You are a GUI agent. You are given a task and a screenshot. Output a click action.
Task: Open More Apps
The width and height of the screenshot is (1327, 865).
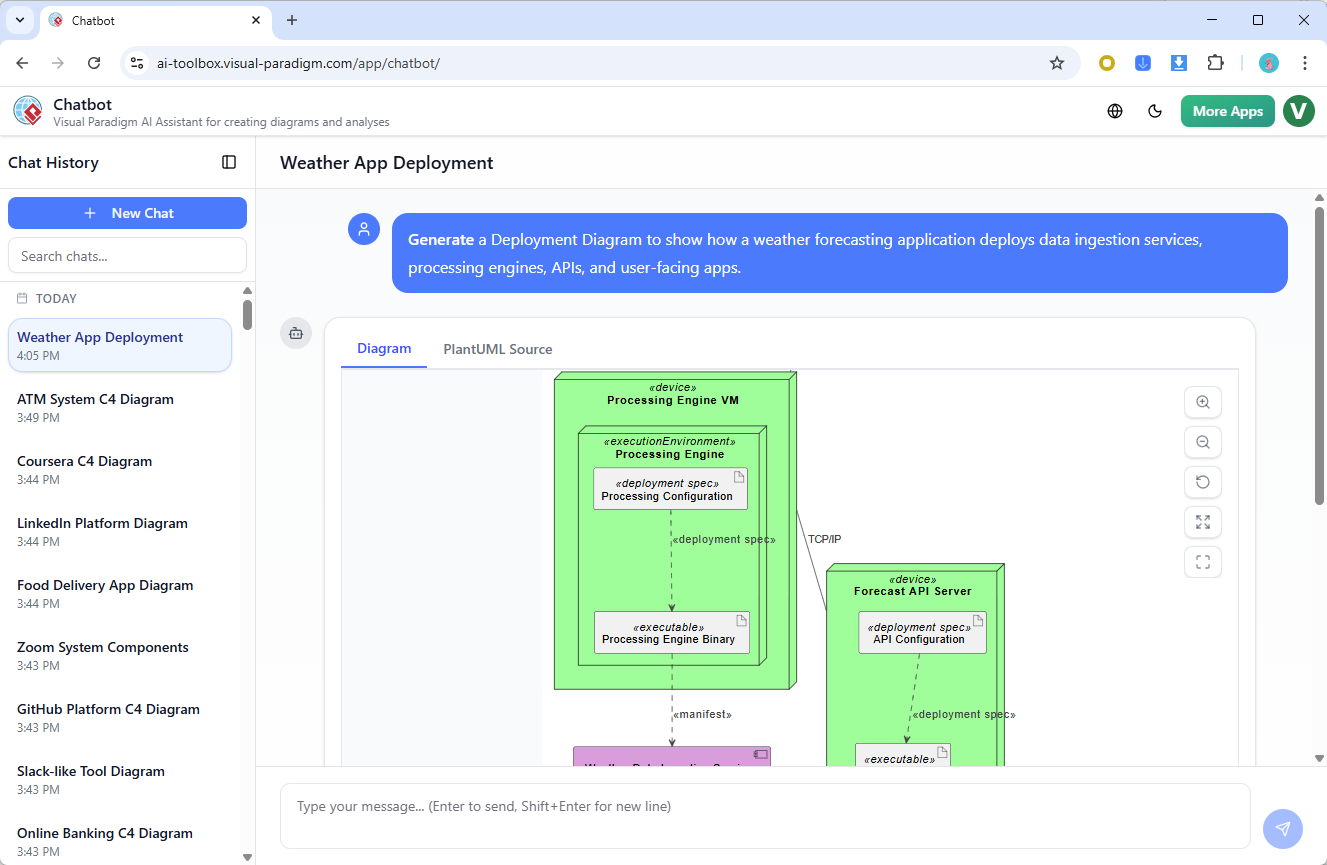click(1227, 111)
